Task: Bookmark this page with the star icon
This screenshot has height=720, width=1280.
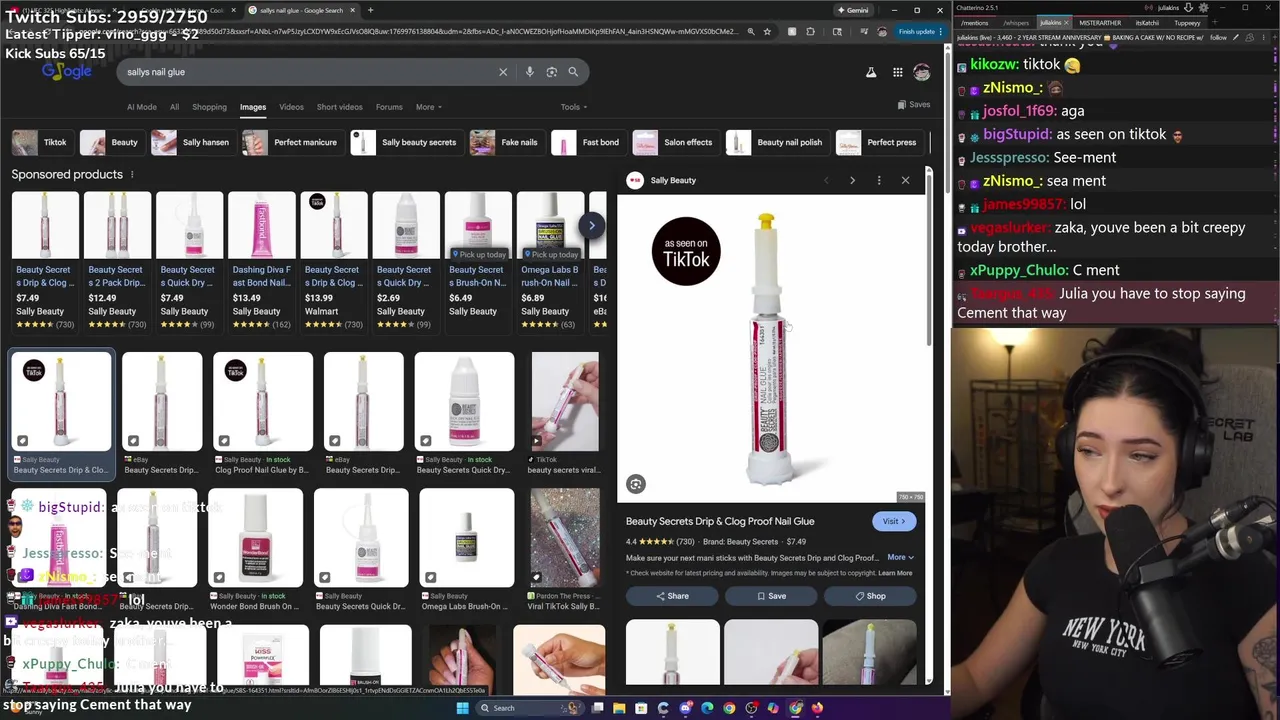Action: [767, 31]
